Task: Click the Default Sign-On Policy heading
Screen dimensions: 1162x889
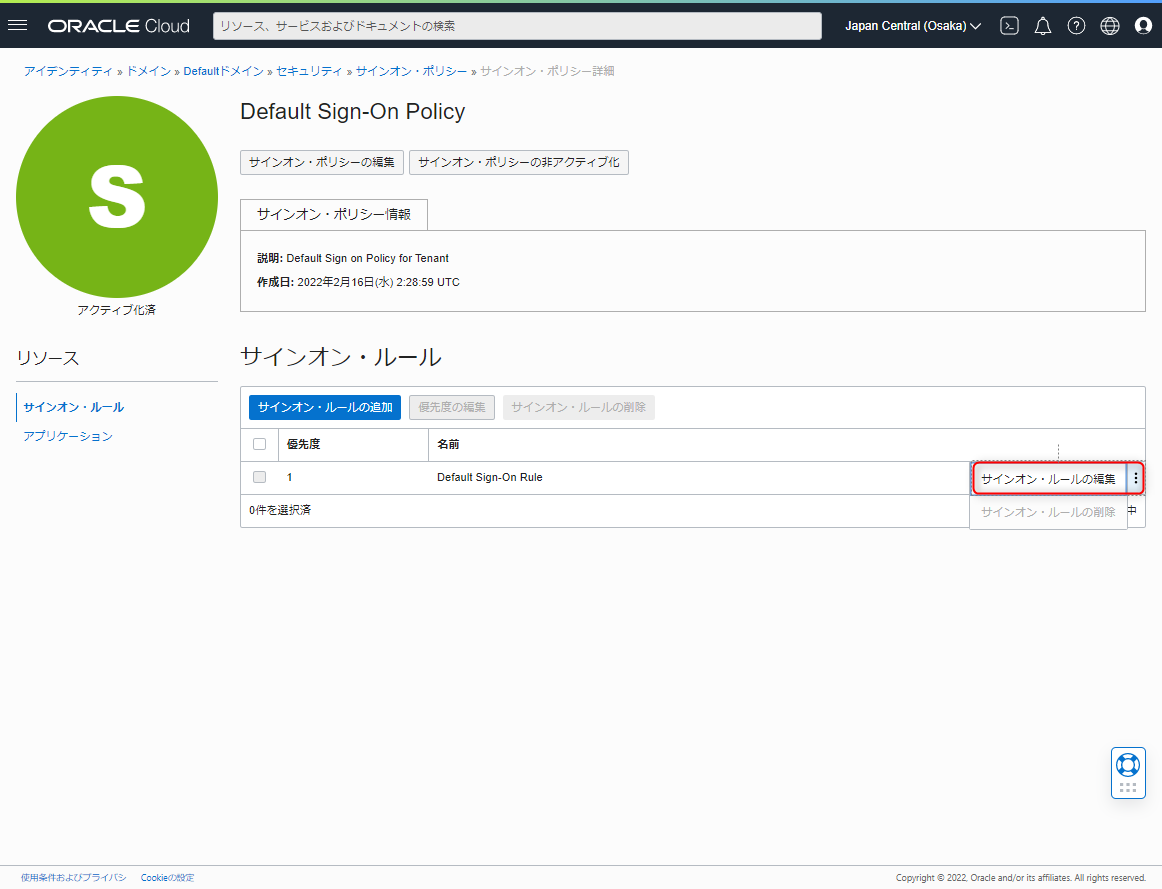Action: coord(353,111)
